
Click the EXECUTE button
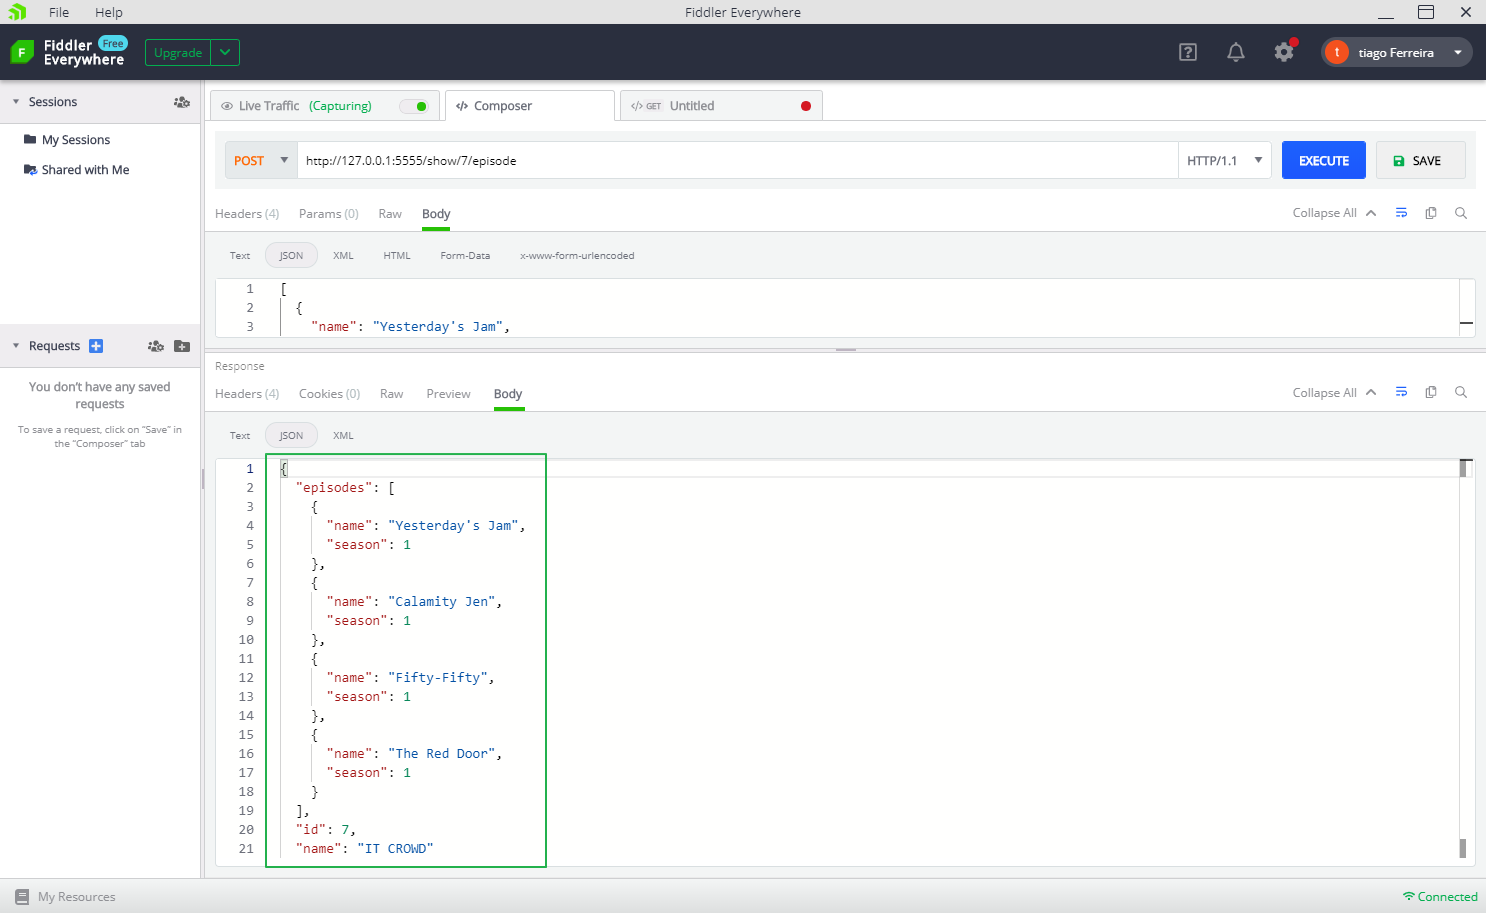(x=1324, y=160)
